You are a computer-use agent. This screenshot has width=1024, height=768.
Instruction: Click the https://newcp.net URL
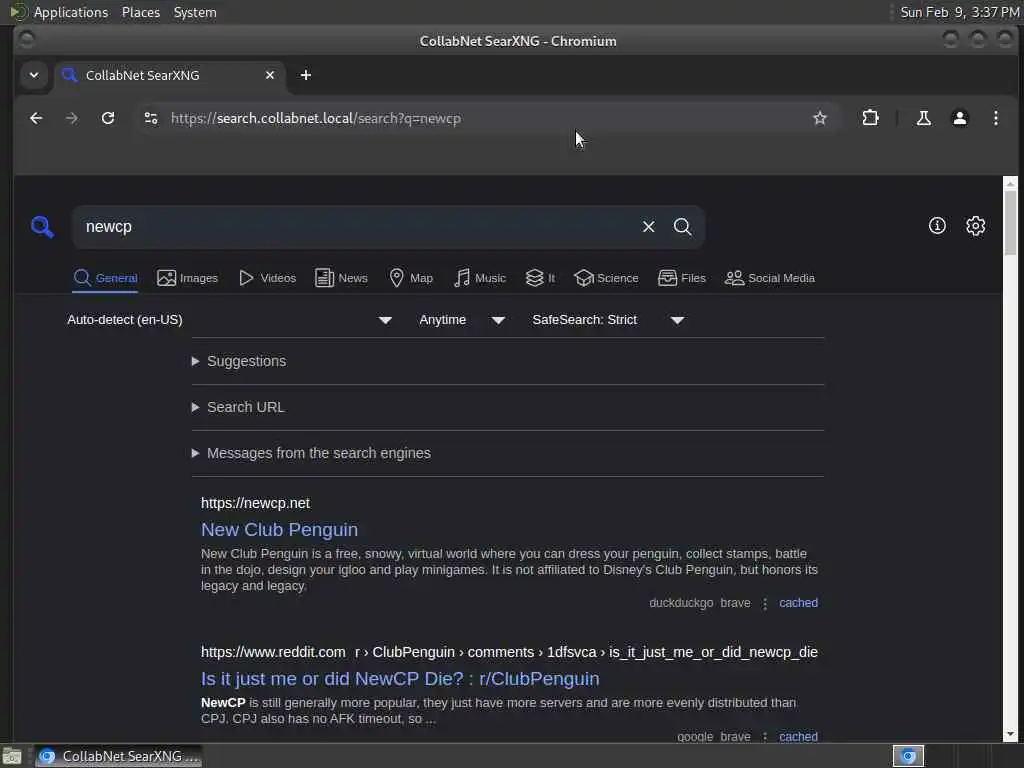pos(255,503)
